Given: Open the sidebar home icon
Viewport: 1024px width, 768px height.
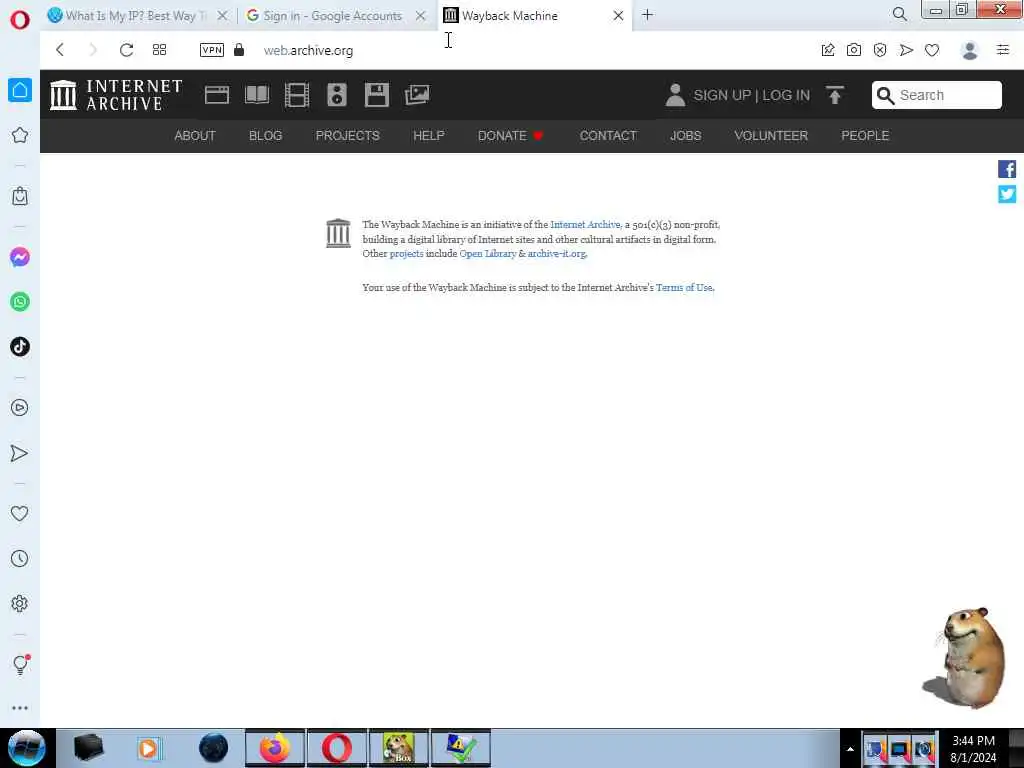Looking at the screenshot, I should tap(20, 90).
